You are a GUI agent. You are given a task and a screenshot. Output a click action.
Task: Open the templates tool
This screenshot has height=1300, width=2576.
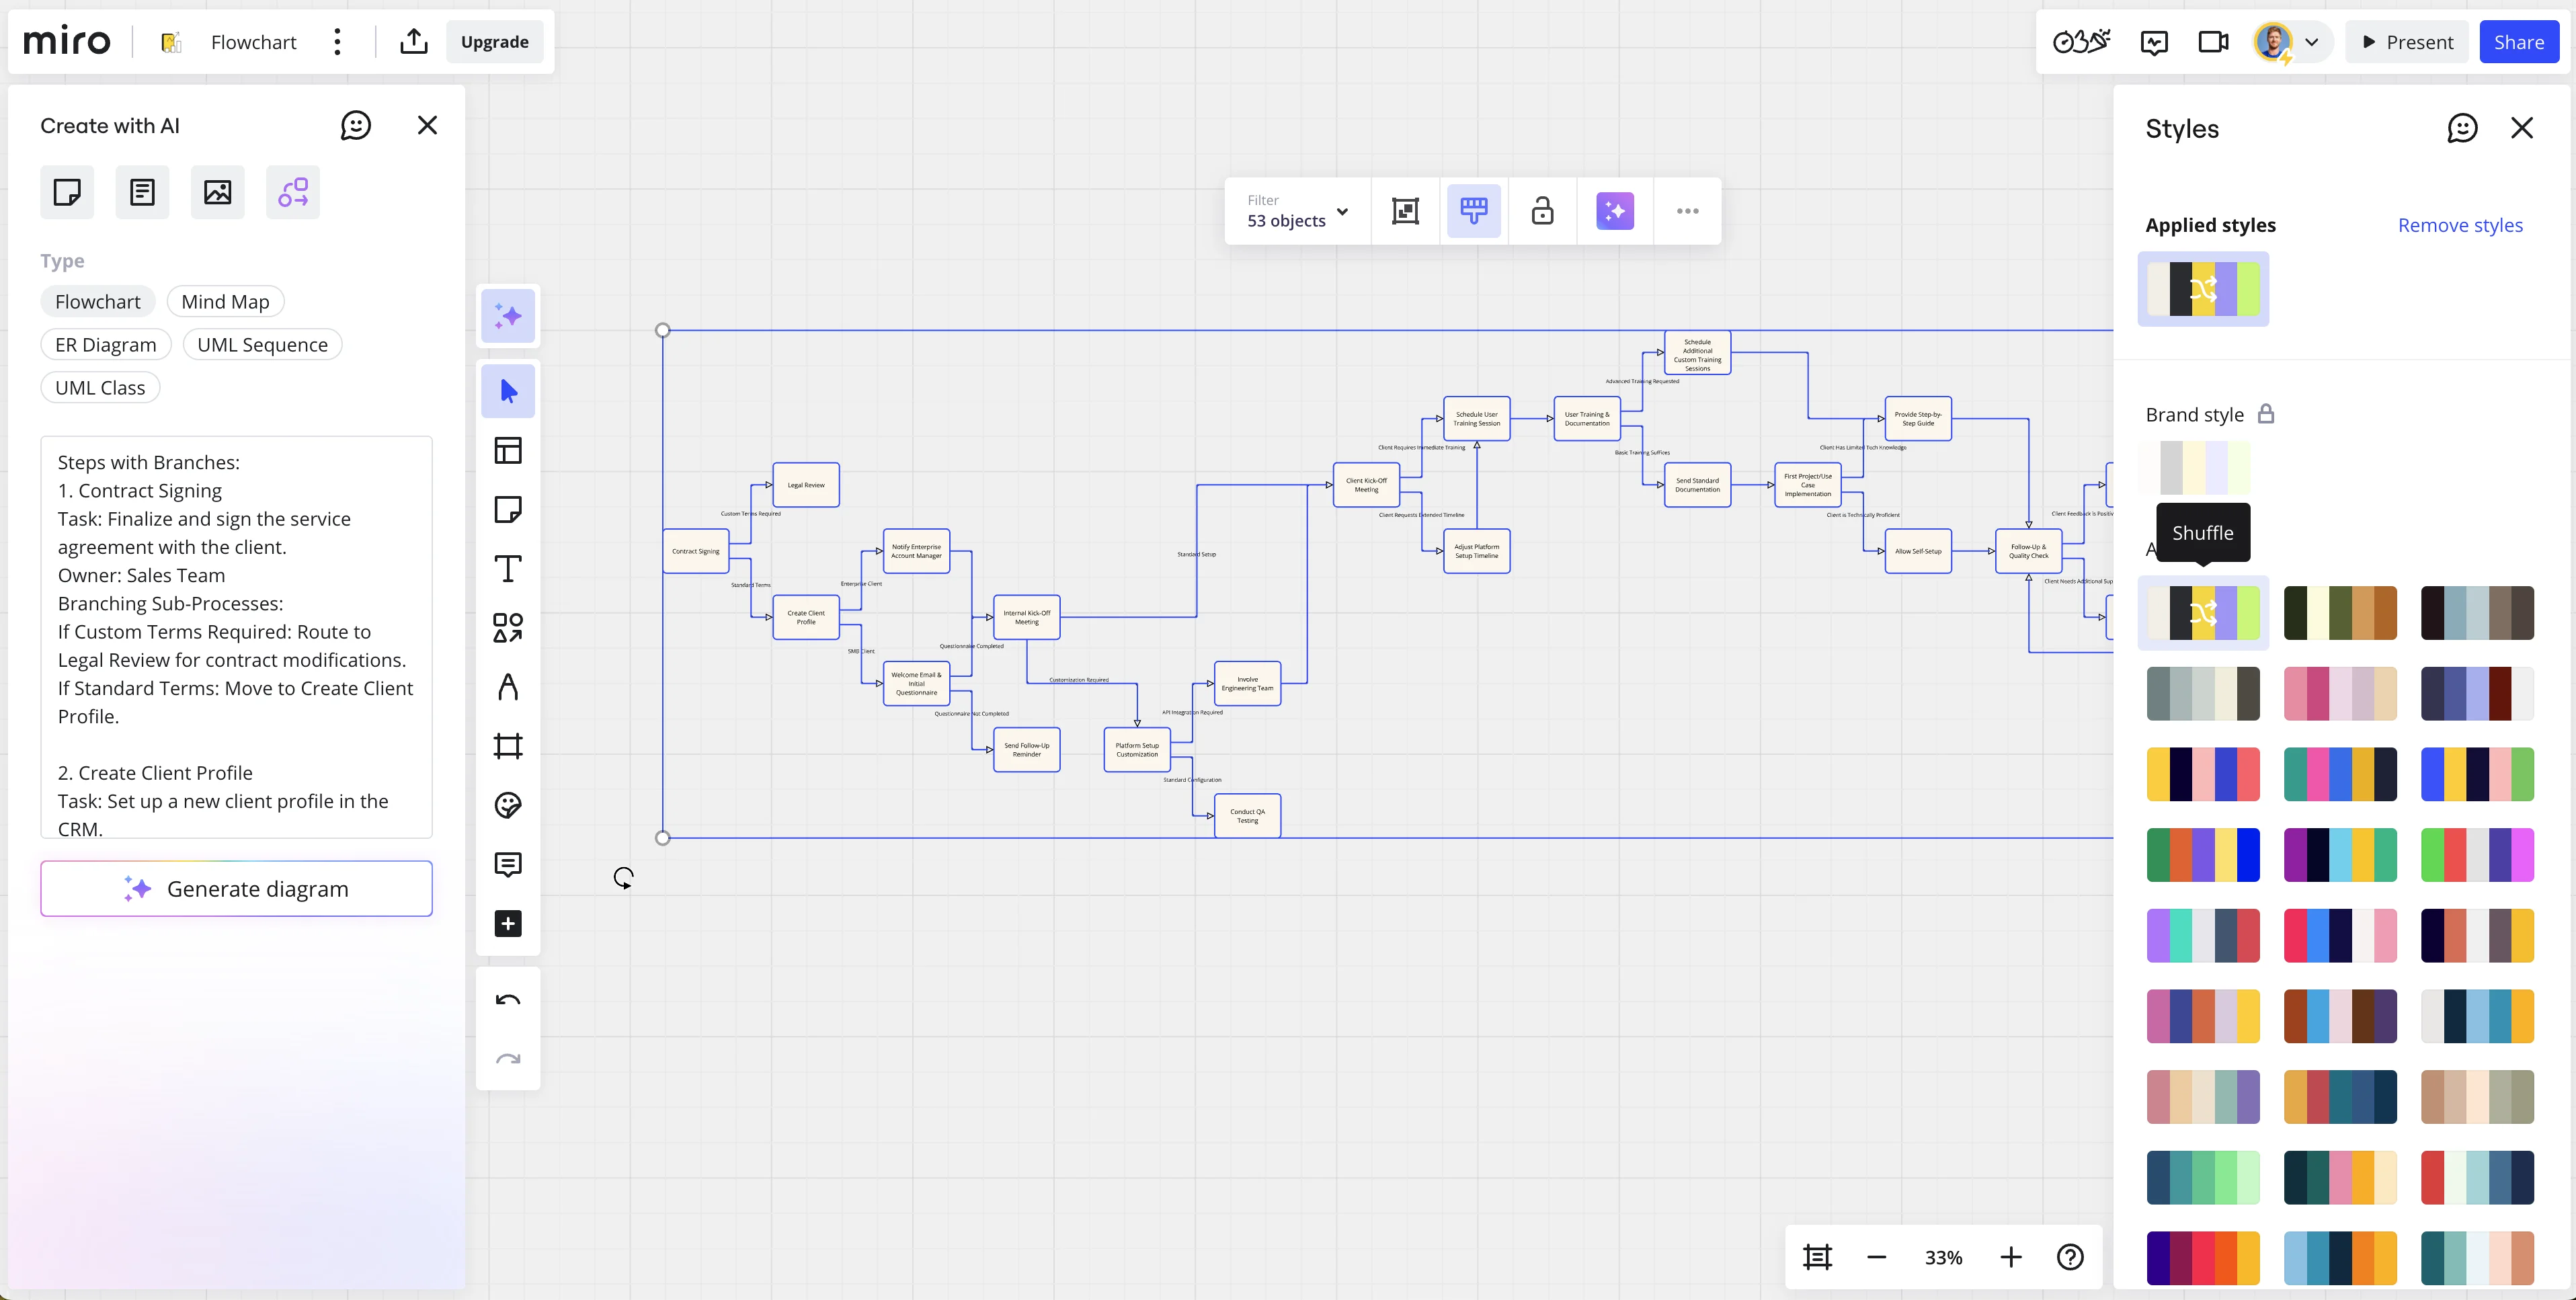(508, 451)
